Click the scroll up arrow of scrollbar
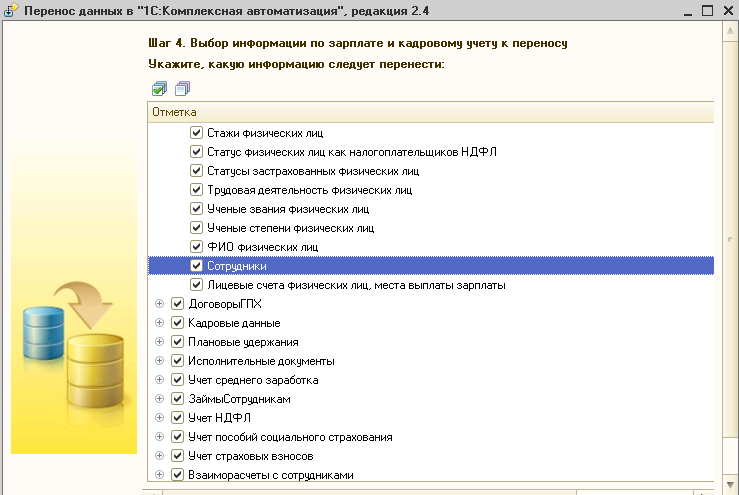739x495 pixels. [730, 31]
